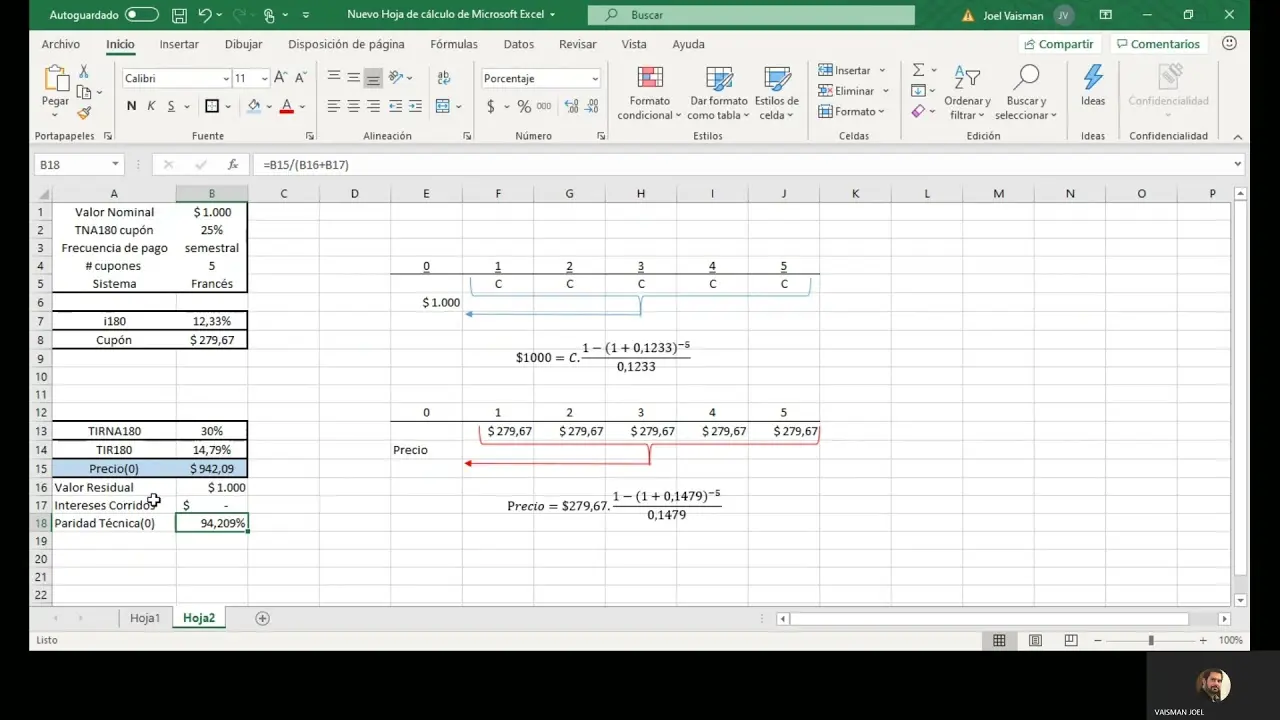Viewport: 1280px width, 720px height.
Task: Click the Wrap Text icon
Action: click(443, 78)
